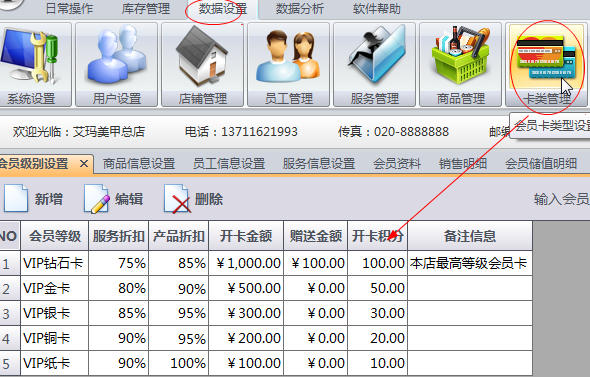This screenshot has height=377, width=590.
Task: Click the 编辑 pencil edit icon
Action: coord(96,199)
